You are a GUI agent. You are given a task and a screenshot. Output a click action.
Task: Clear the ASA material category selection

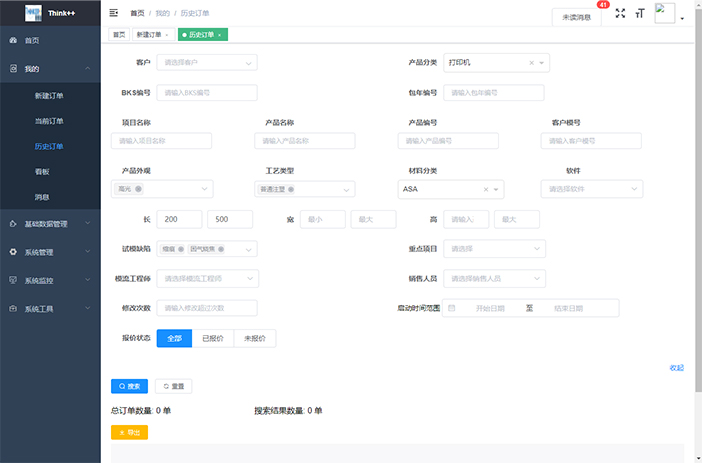(486, 189)
